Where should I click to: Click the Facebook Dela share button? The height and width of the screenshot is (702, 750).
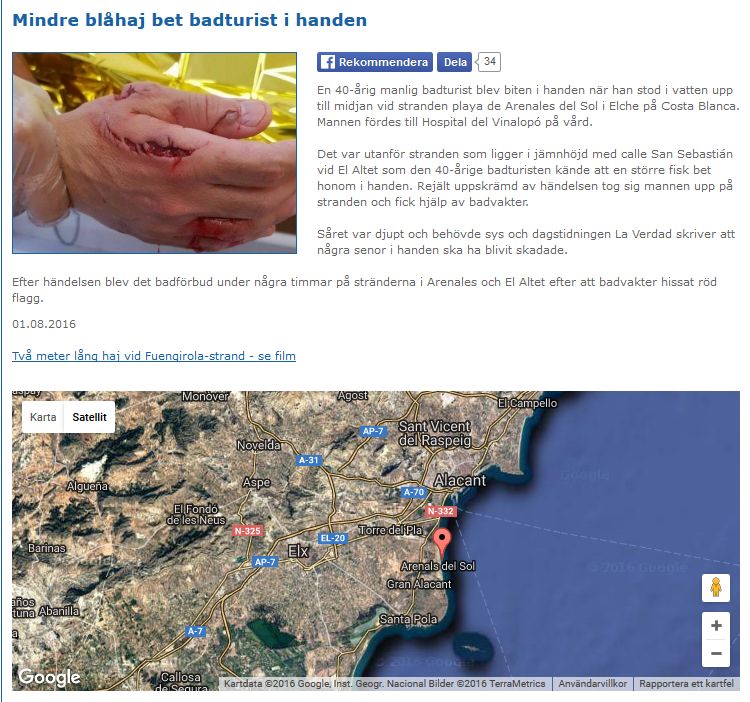click(455, 62)
